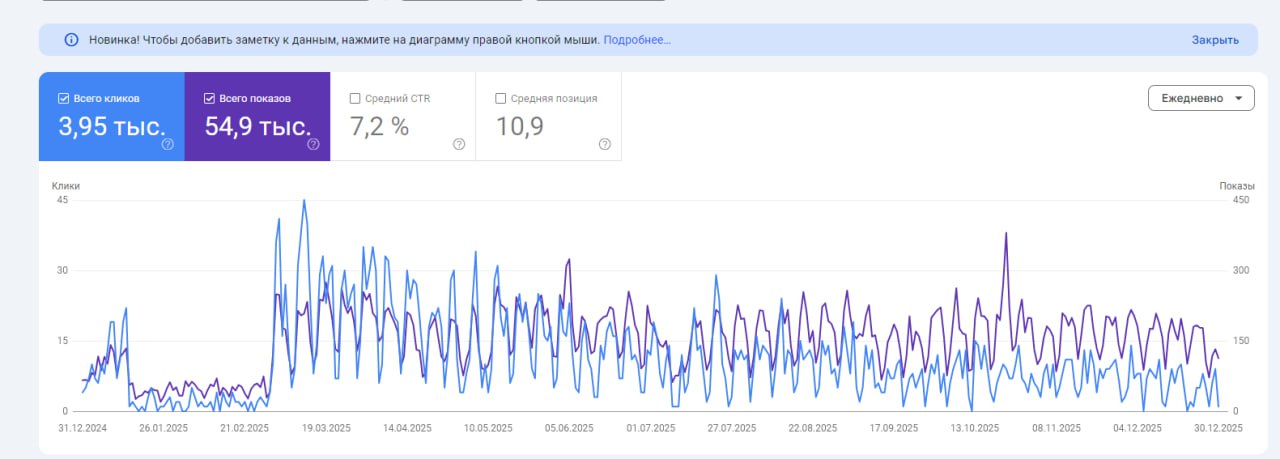1280x459 pixels.
Task: Open the Подробнее… link in banner
Action: tap(637, 40)
